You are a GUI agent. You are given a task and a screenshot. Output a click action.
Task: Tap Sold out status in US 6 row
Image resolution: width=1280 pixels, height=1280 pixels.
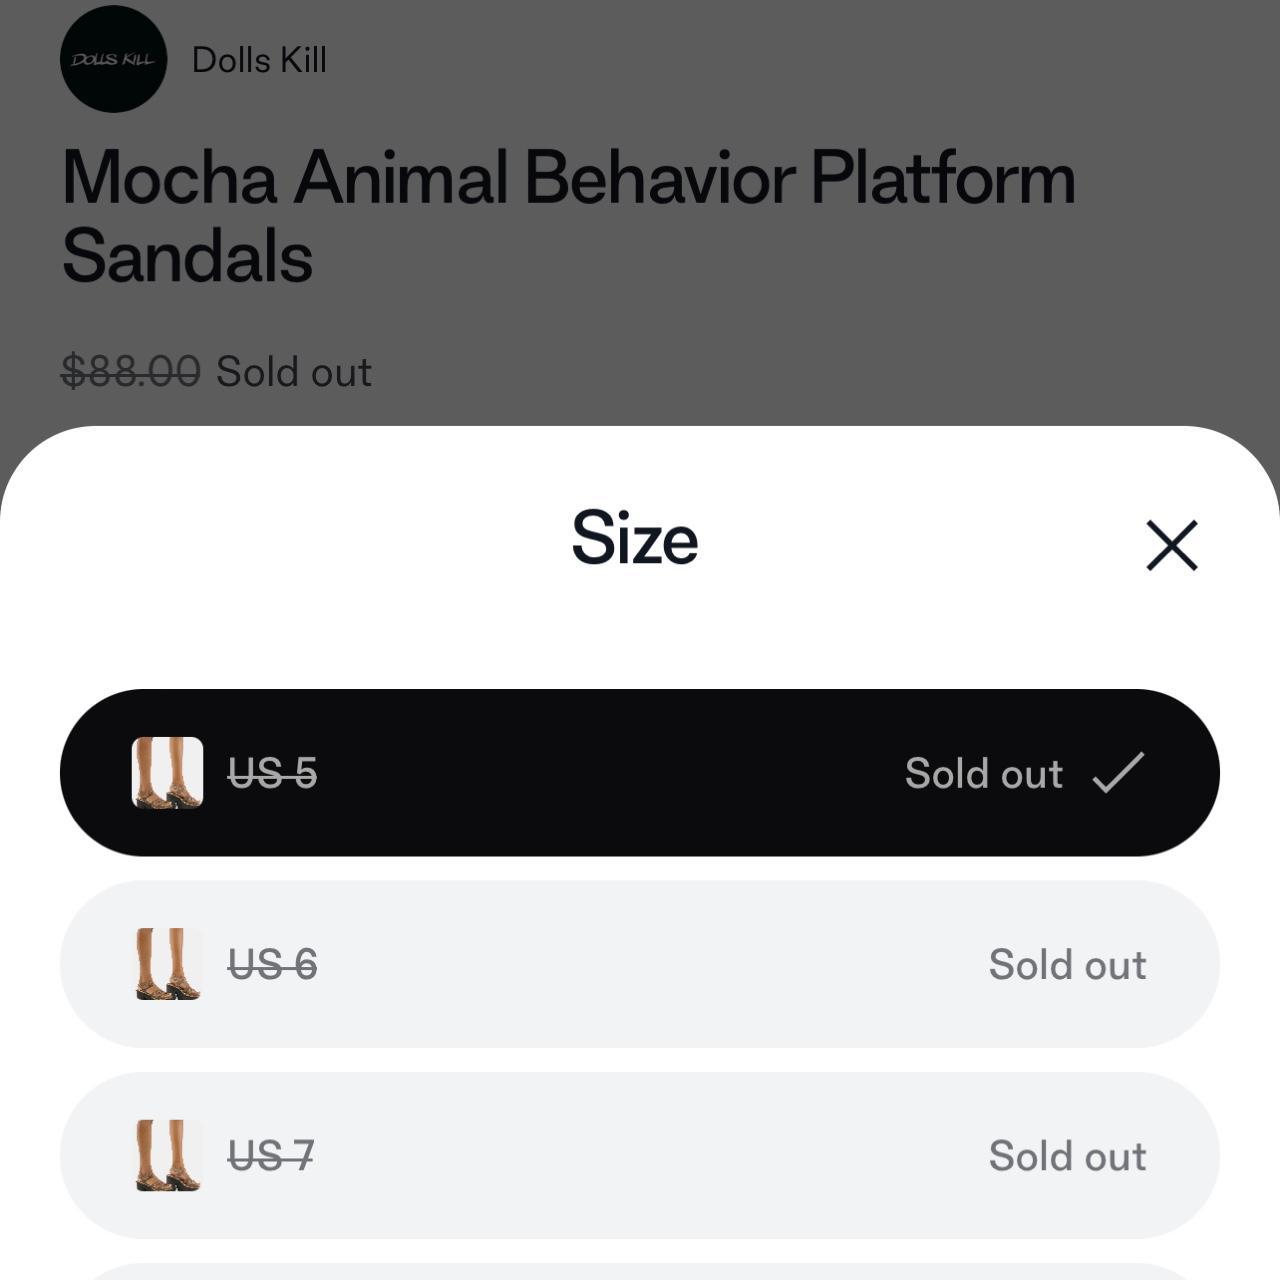pos(1067,965)
